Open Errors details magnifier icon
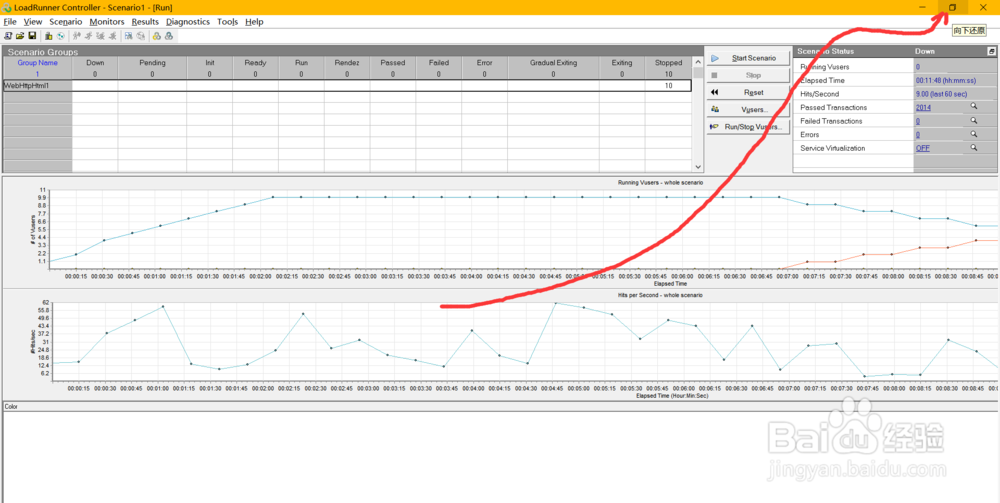This screenshot has height=503, width=1000. 974,135
